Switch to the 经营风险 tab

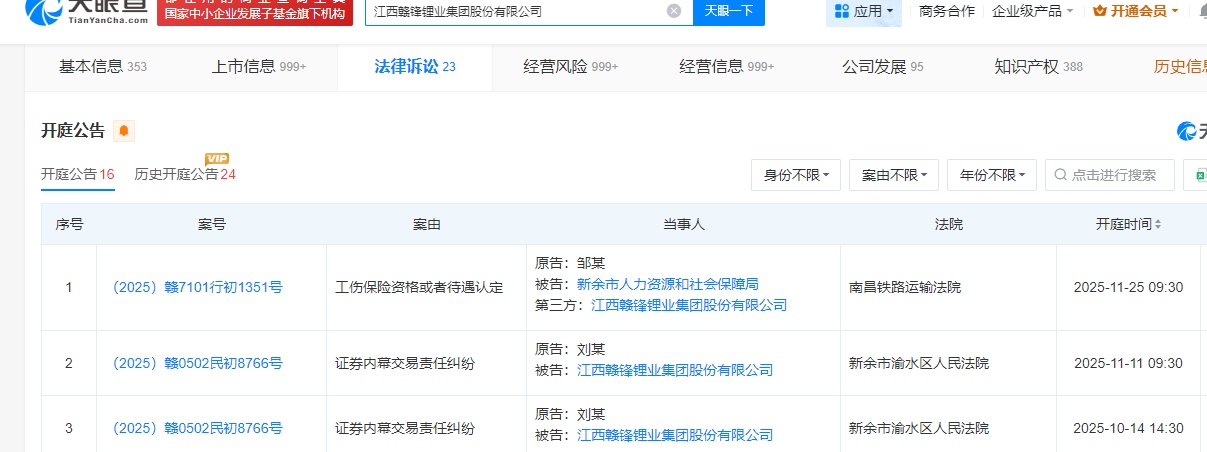point(571,67)
